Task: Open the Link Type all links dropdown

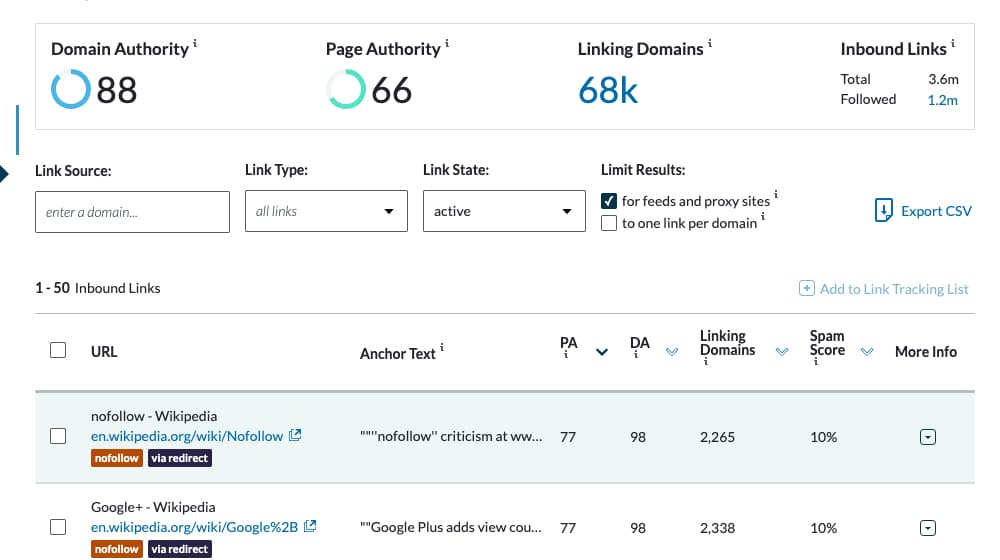Action: click(326, 211)
